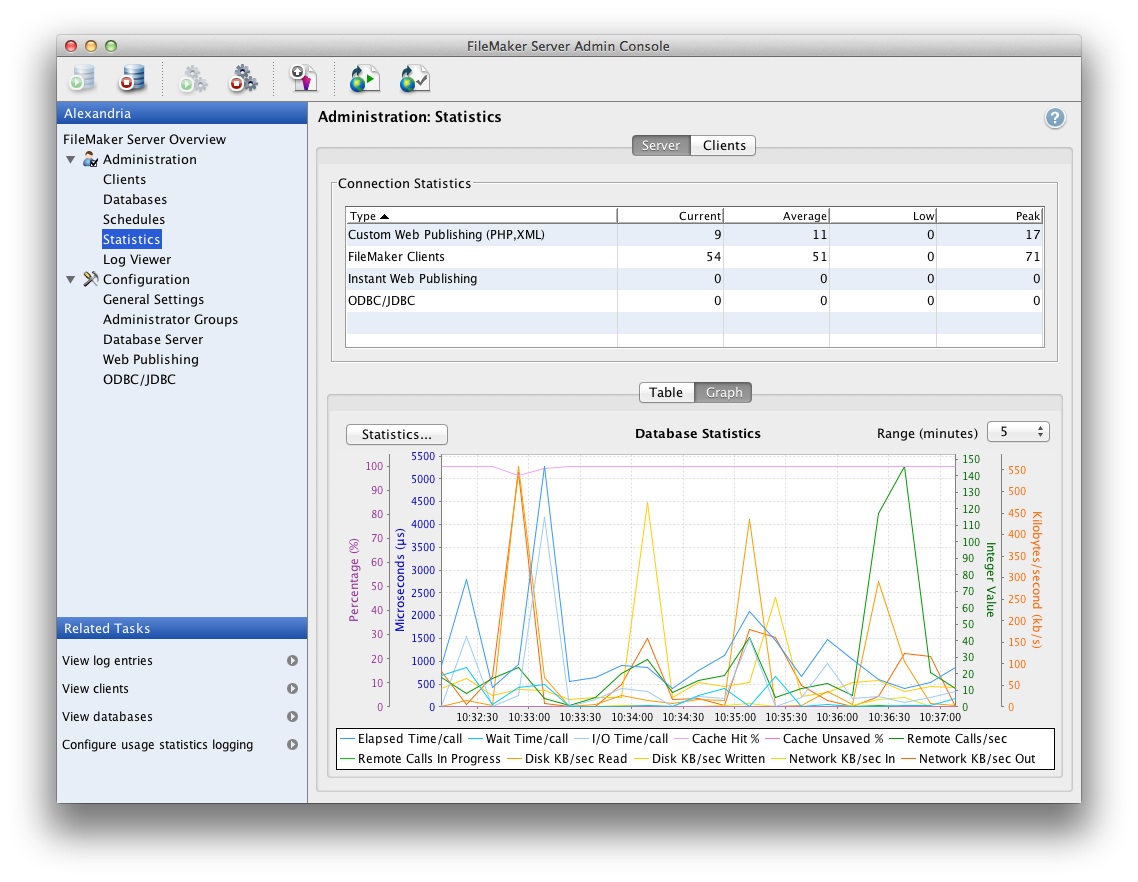The image size is (1138, 882).
Task: Sort by the Type column header
Action: click(x=480, y=216)
